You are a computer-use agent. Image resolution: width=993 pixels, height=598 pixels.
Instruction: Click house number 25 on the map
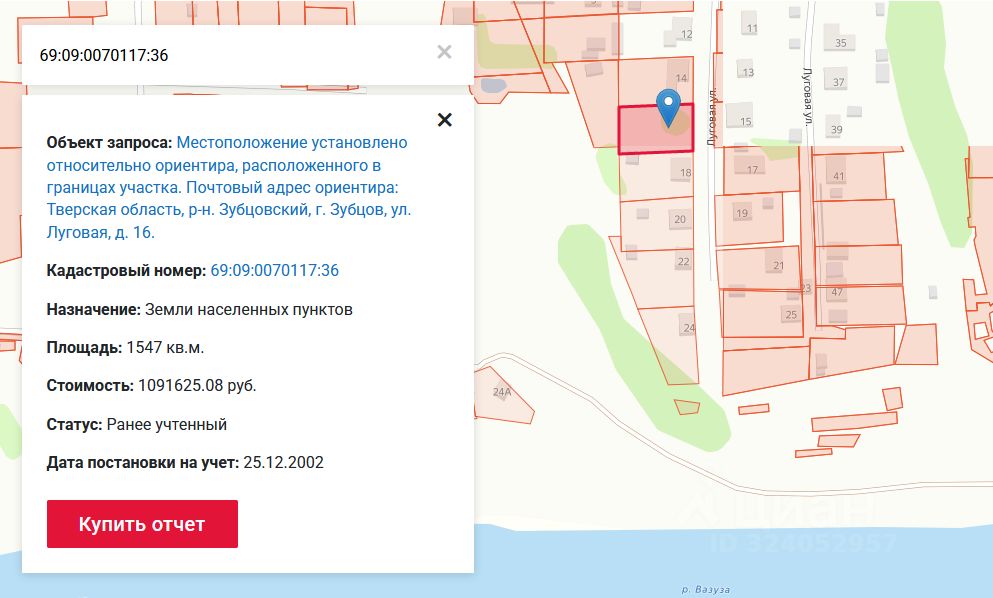[x=791, y=315]
